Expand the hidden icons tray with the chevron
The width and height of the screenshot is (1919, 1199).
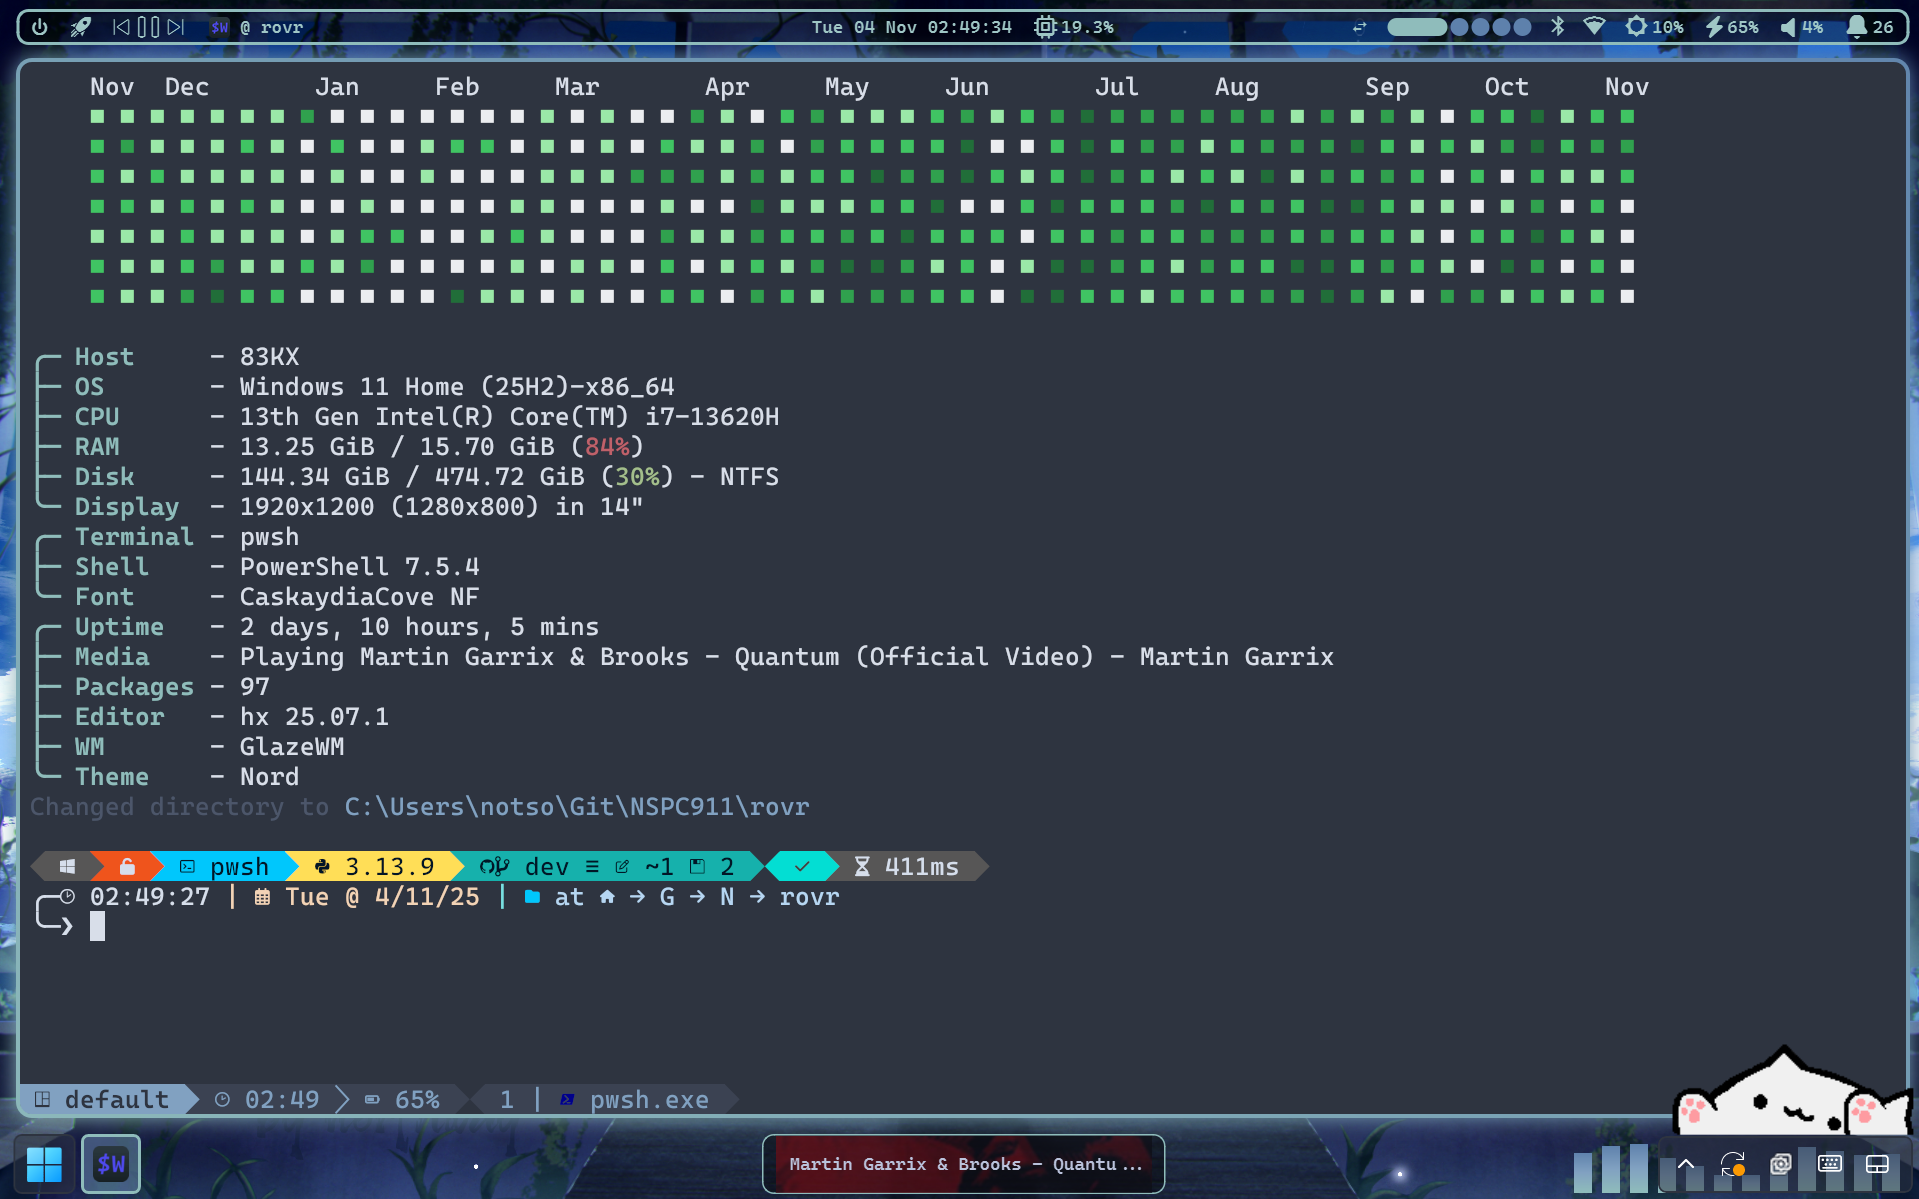[x=1685, y=1164]
